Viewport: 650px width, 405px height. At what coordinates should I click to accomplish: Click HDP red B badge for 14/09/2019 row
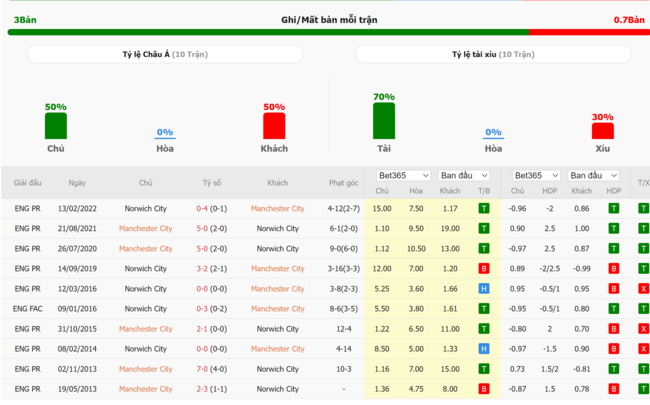pyautogui.click(x=614, y=269)
